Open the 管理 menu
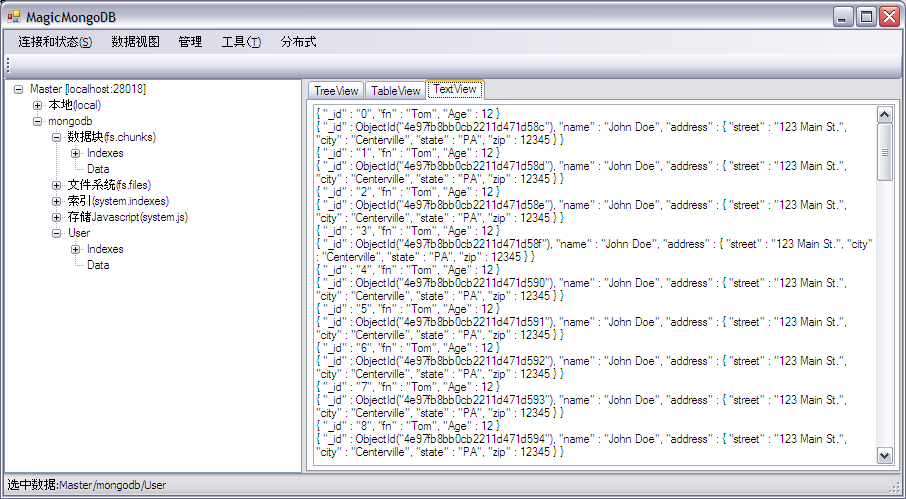This screenshot has height=499, width=906. point(190,42)
